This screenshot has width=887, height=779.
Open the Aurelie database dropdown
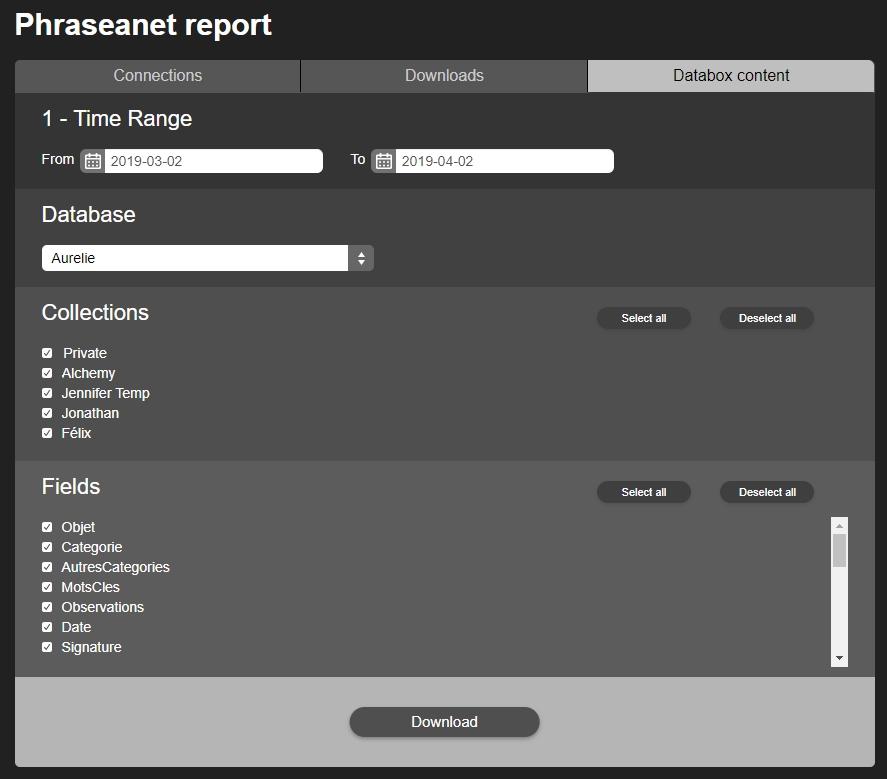tap(207, 258)
